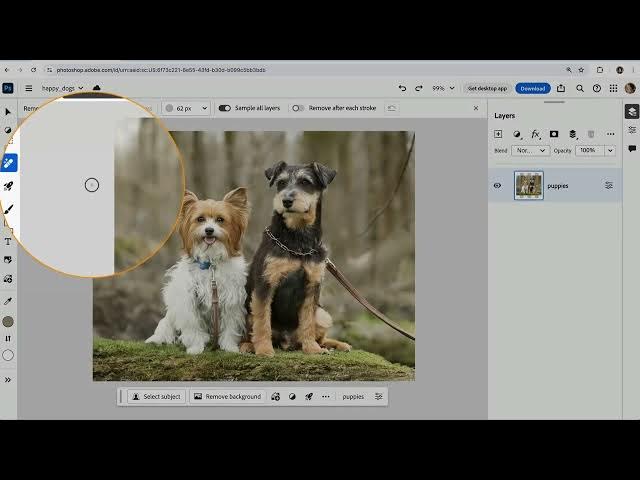Screen dimensions: 640x480
Task: Open the Blend mode dropdown
Action: coord(530,151)
